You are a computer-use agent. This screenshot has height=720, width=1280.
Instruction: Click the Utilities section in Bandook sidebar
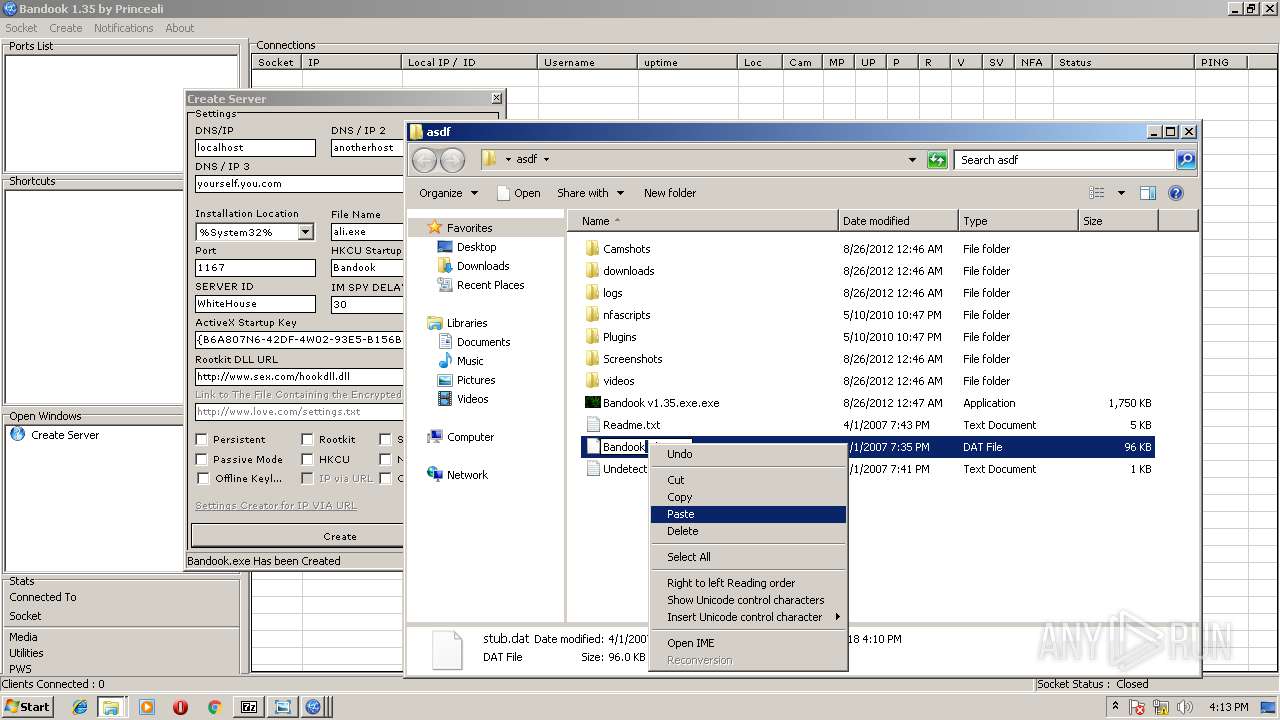pyautogui.click(x=26, y=653)
